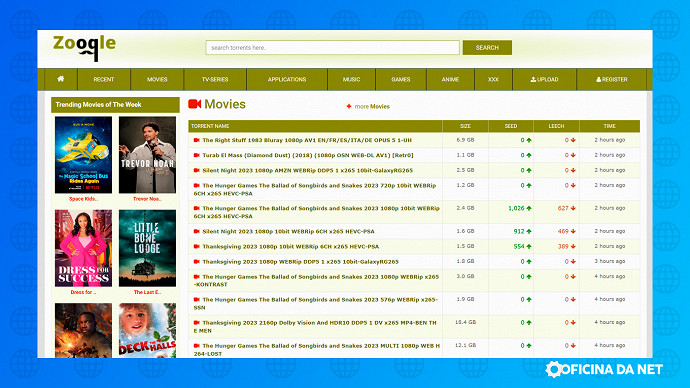Open the Little Bone Lodge poster
The width and height of the screenshot is (690, 388).
[x=147, y=248]
